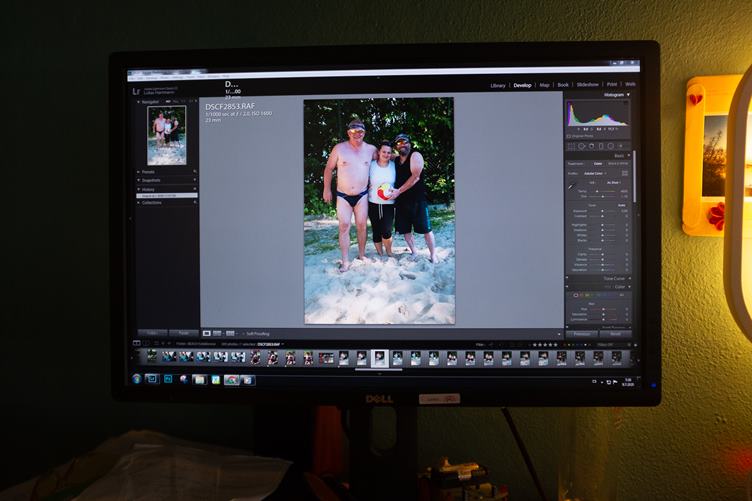Open the profile browser grid icon
Viewport: 752px width, 501px height.
[x=624, y=173]
